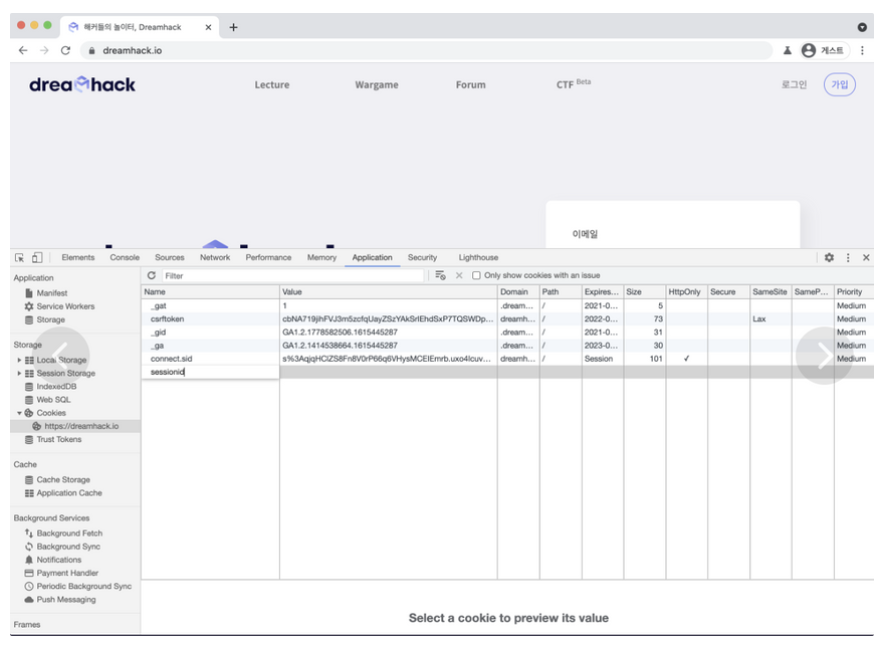Enable Only show cookies with an issue
The width and height of the screenshot is (890, 654).
click(476, 275)
